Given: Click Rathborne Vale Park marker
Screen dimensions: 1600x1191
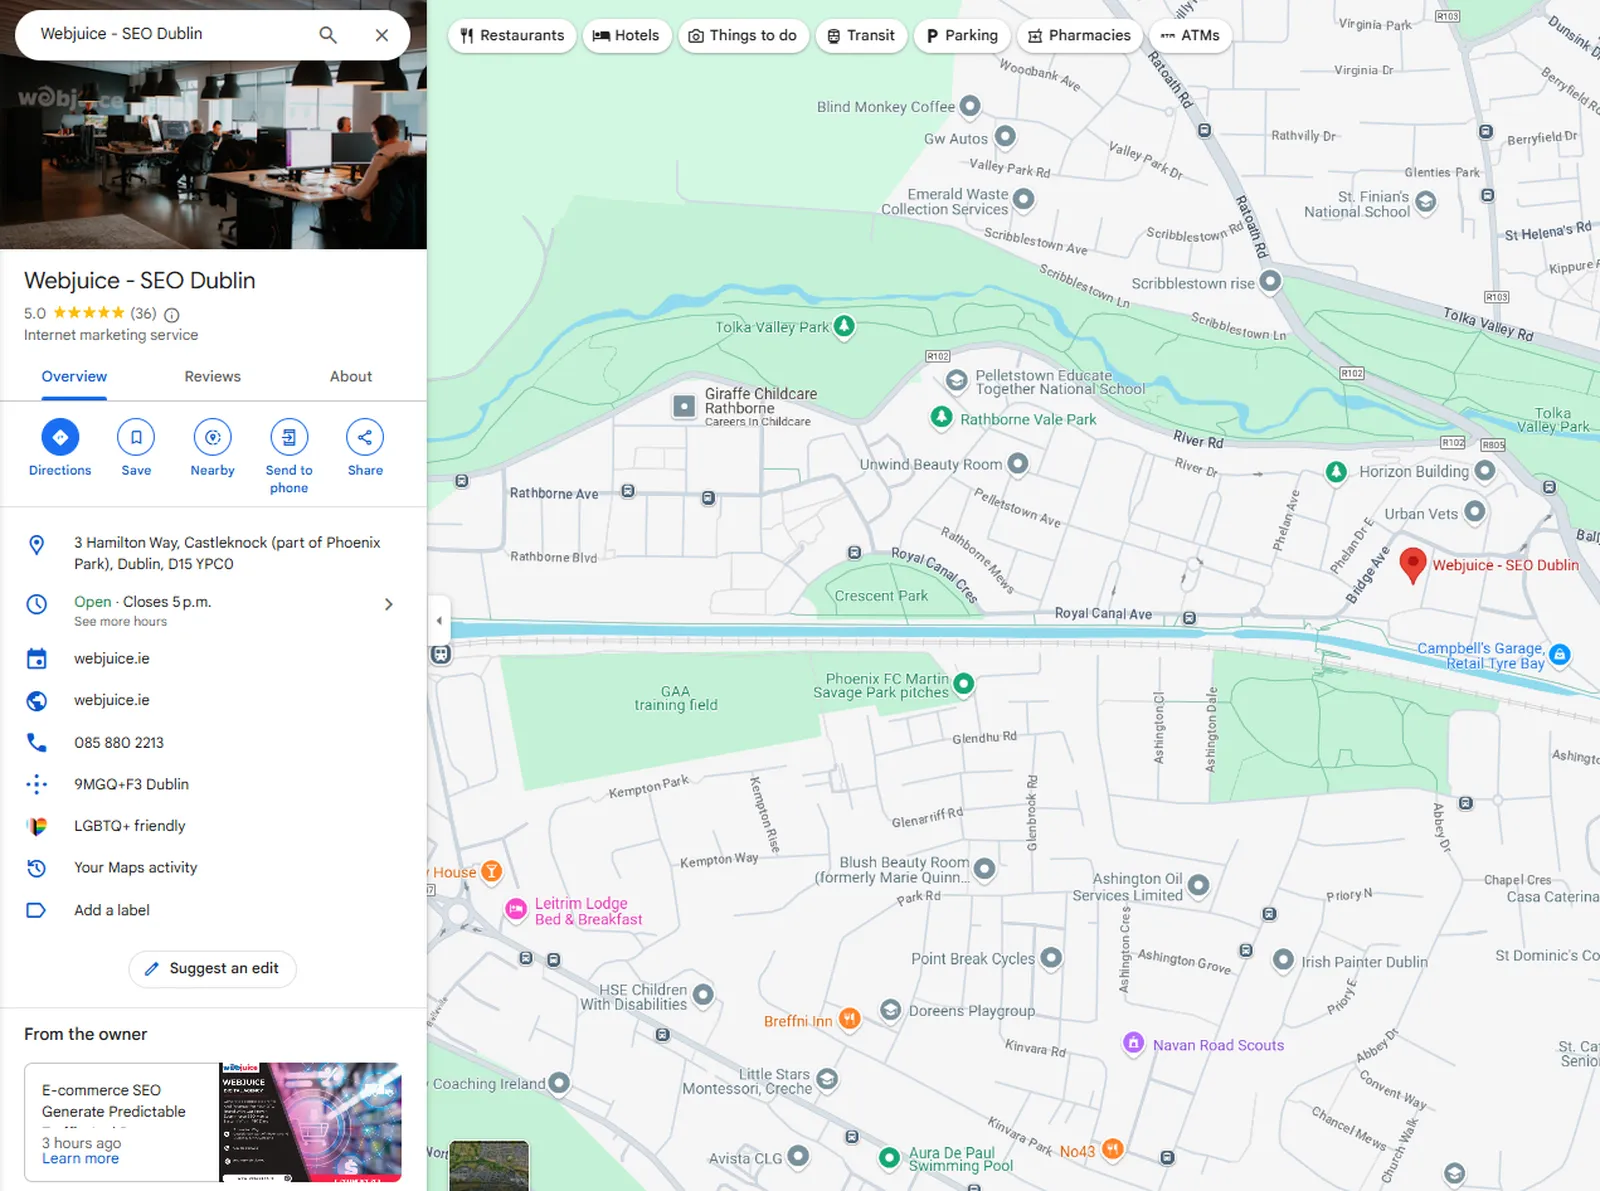Looking at the screenshot, I should [941, 418].
